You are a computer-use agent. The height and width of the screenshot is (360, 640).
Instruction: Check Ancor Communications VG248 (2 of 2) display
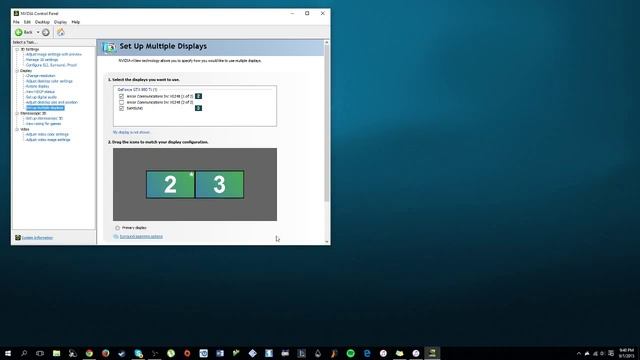(121, 102)
